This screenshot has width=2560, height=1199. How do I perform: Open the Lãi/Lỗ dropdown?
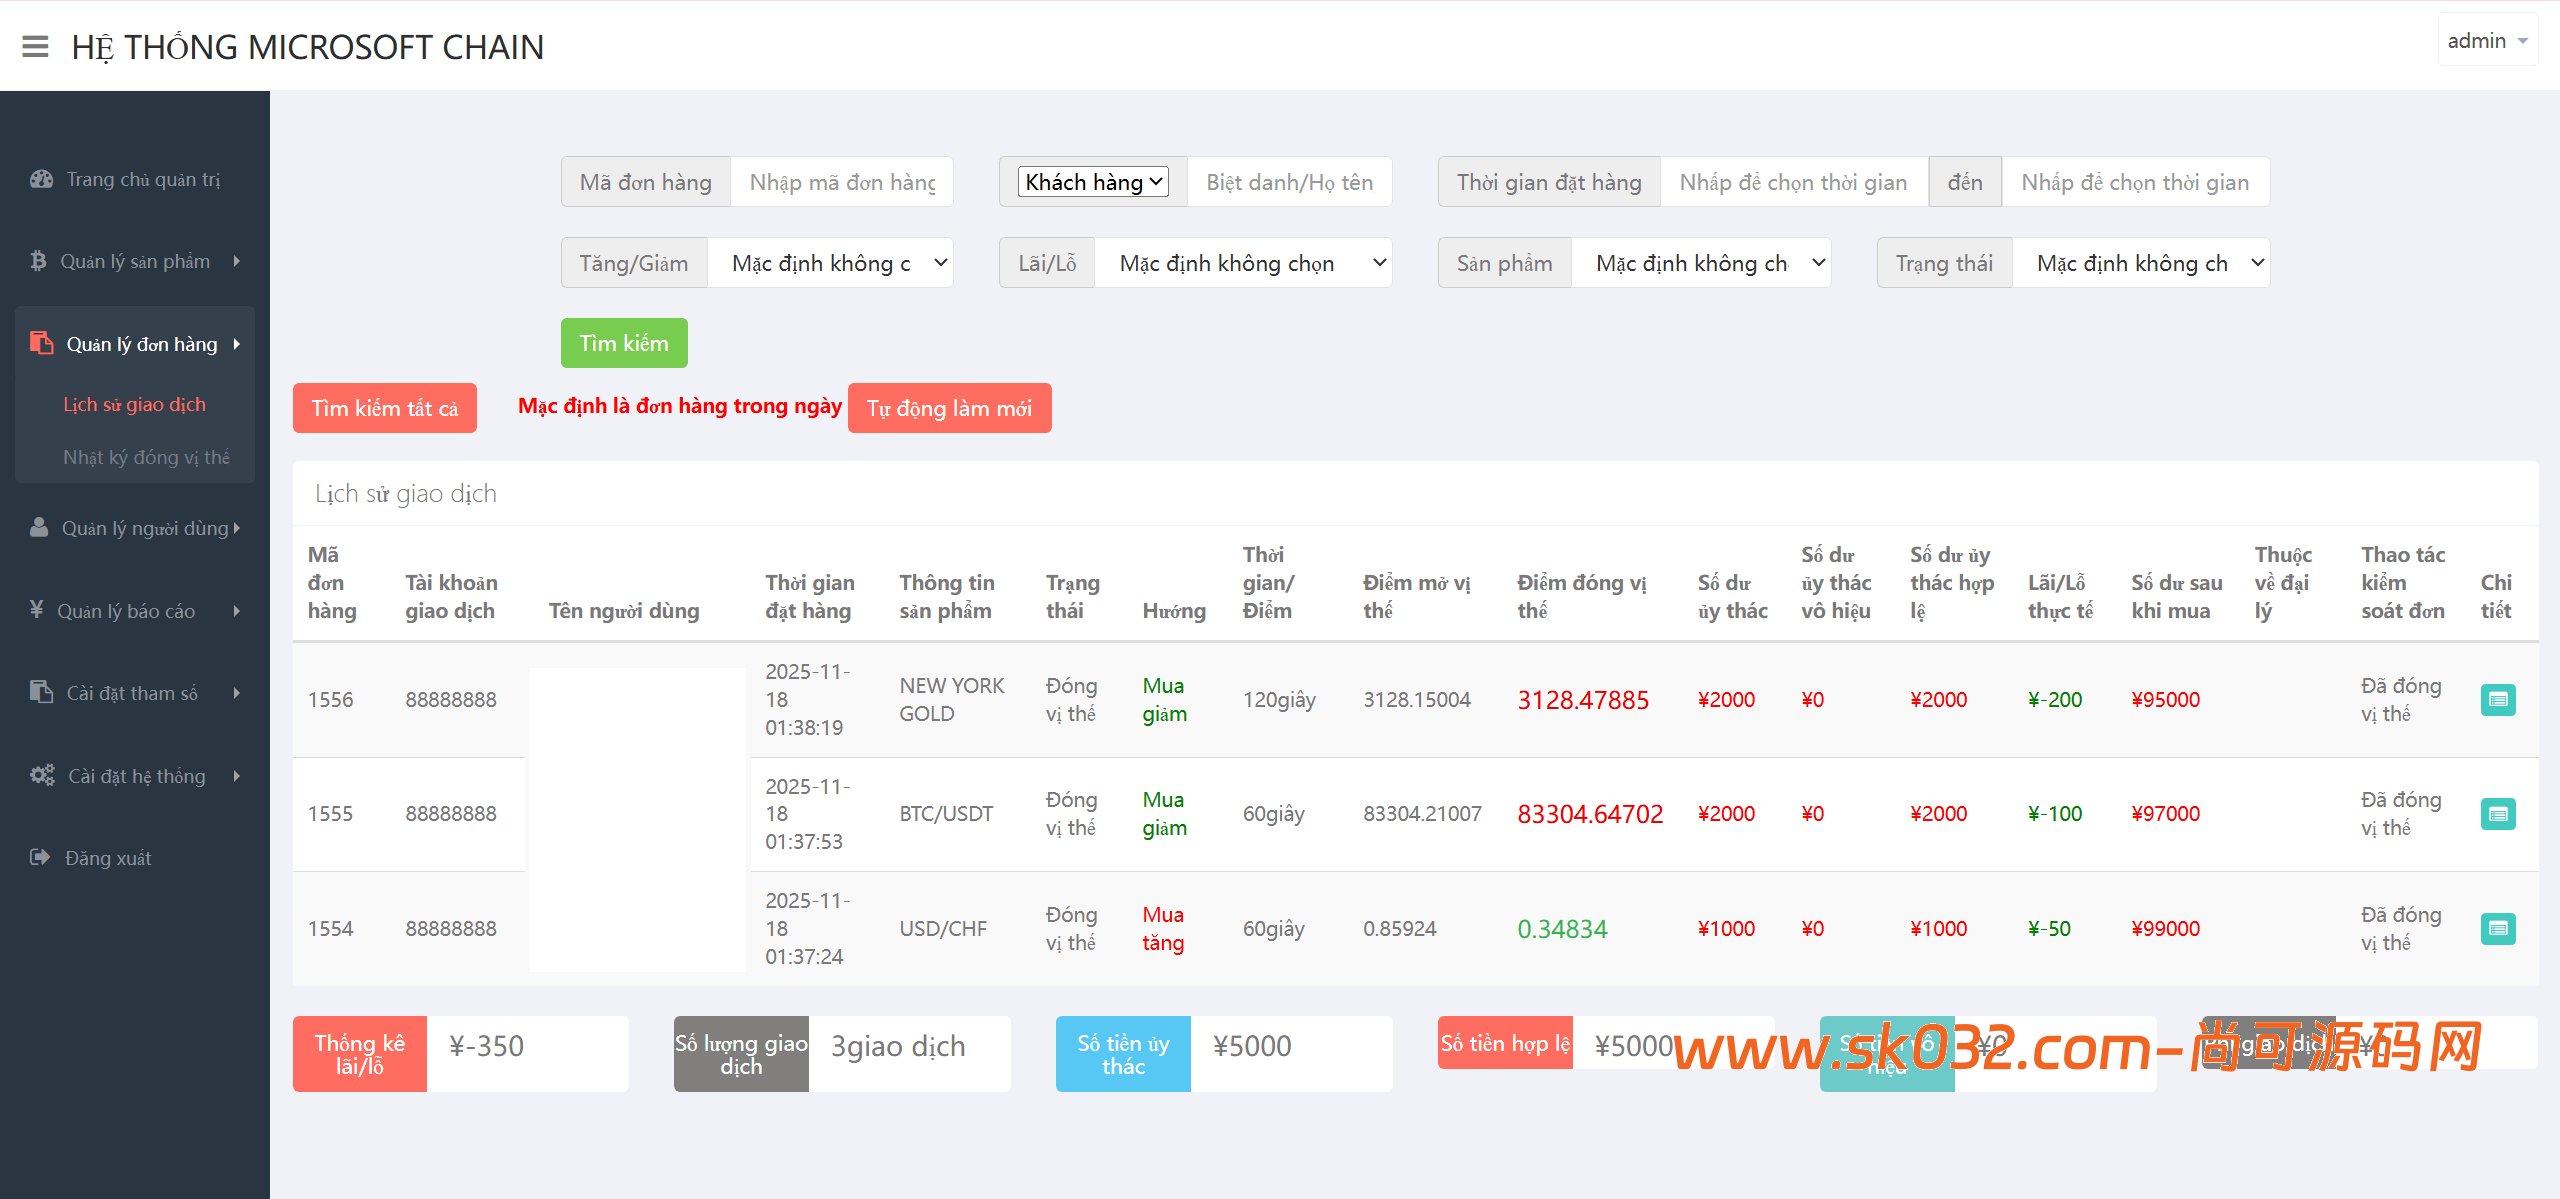(x=1243, y=263)
